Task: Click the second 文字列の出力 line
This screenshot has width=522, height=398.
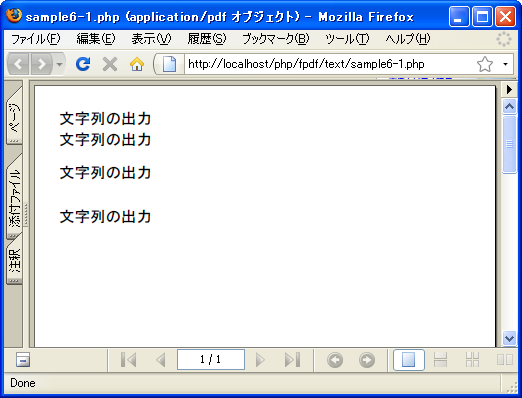Action: [105, 139]
